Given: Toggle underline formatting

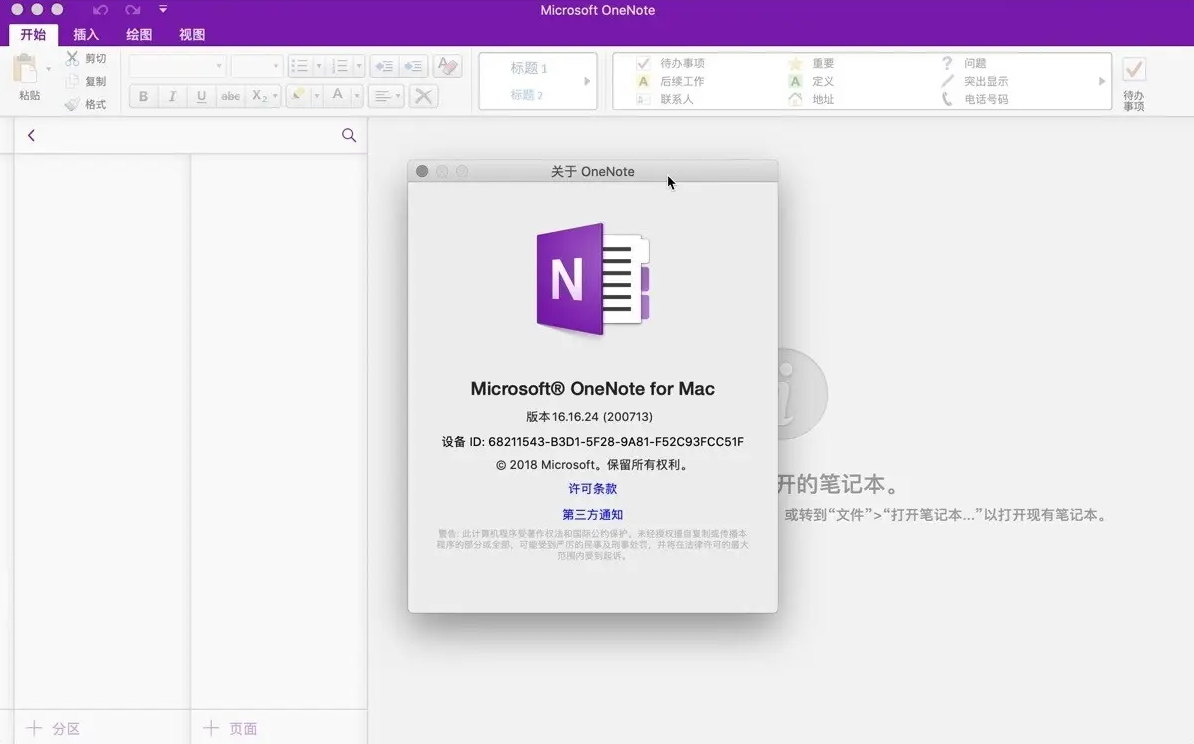Looking at the screenshot, I should (x=201, y=96).
